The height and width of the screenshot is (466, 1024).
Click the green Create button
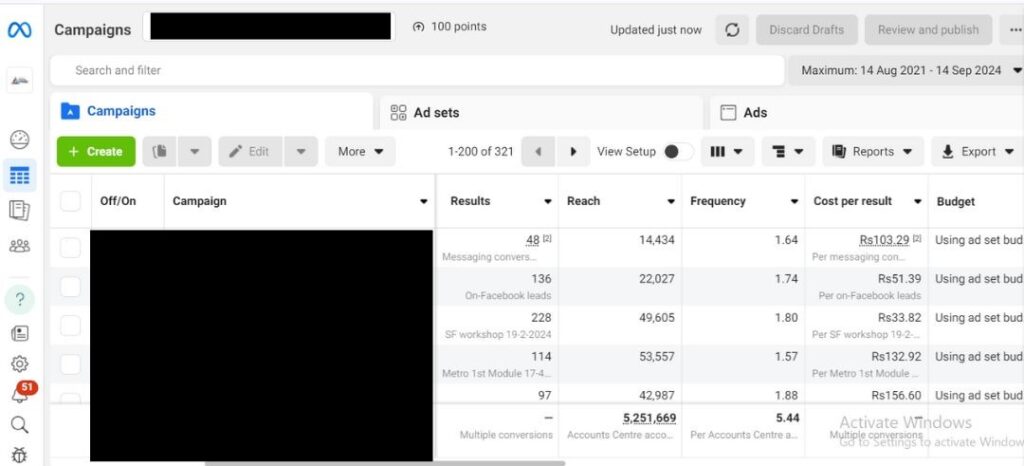tap(96, 152)
